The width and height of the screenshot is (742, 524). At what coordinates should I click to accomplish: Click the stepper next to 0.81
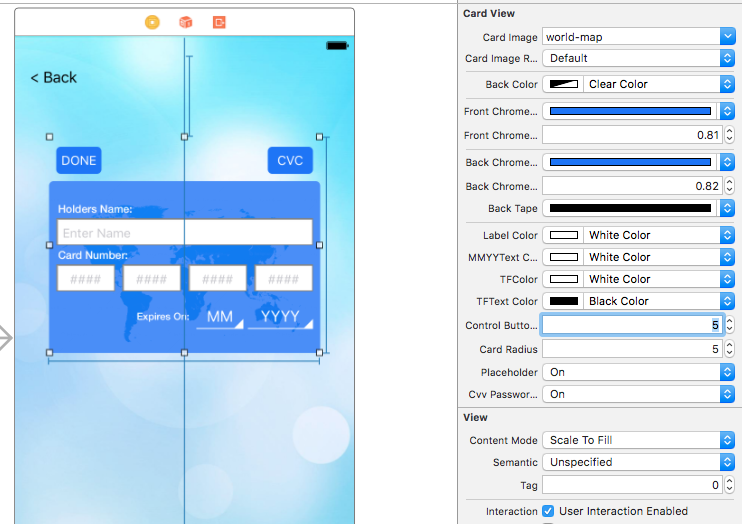729,135
